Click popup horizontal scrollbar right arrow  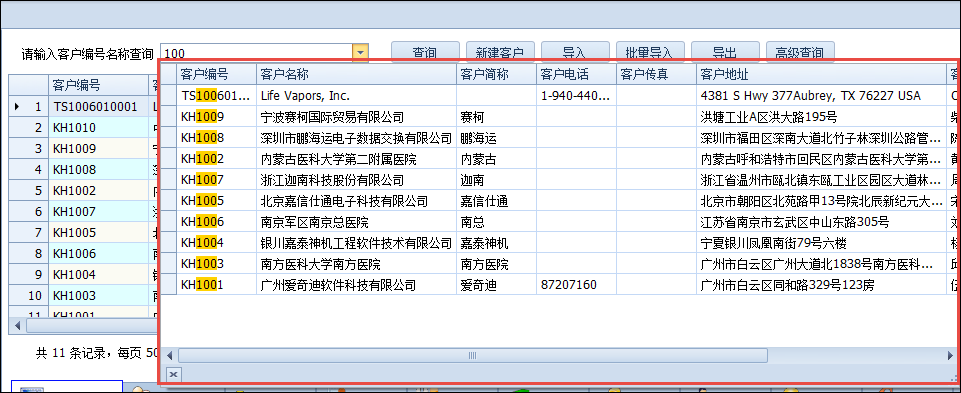coord(949,356)
